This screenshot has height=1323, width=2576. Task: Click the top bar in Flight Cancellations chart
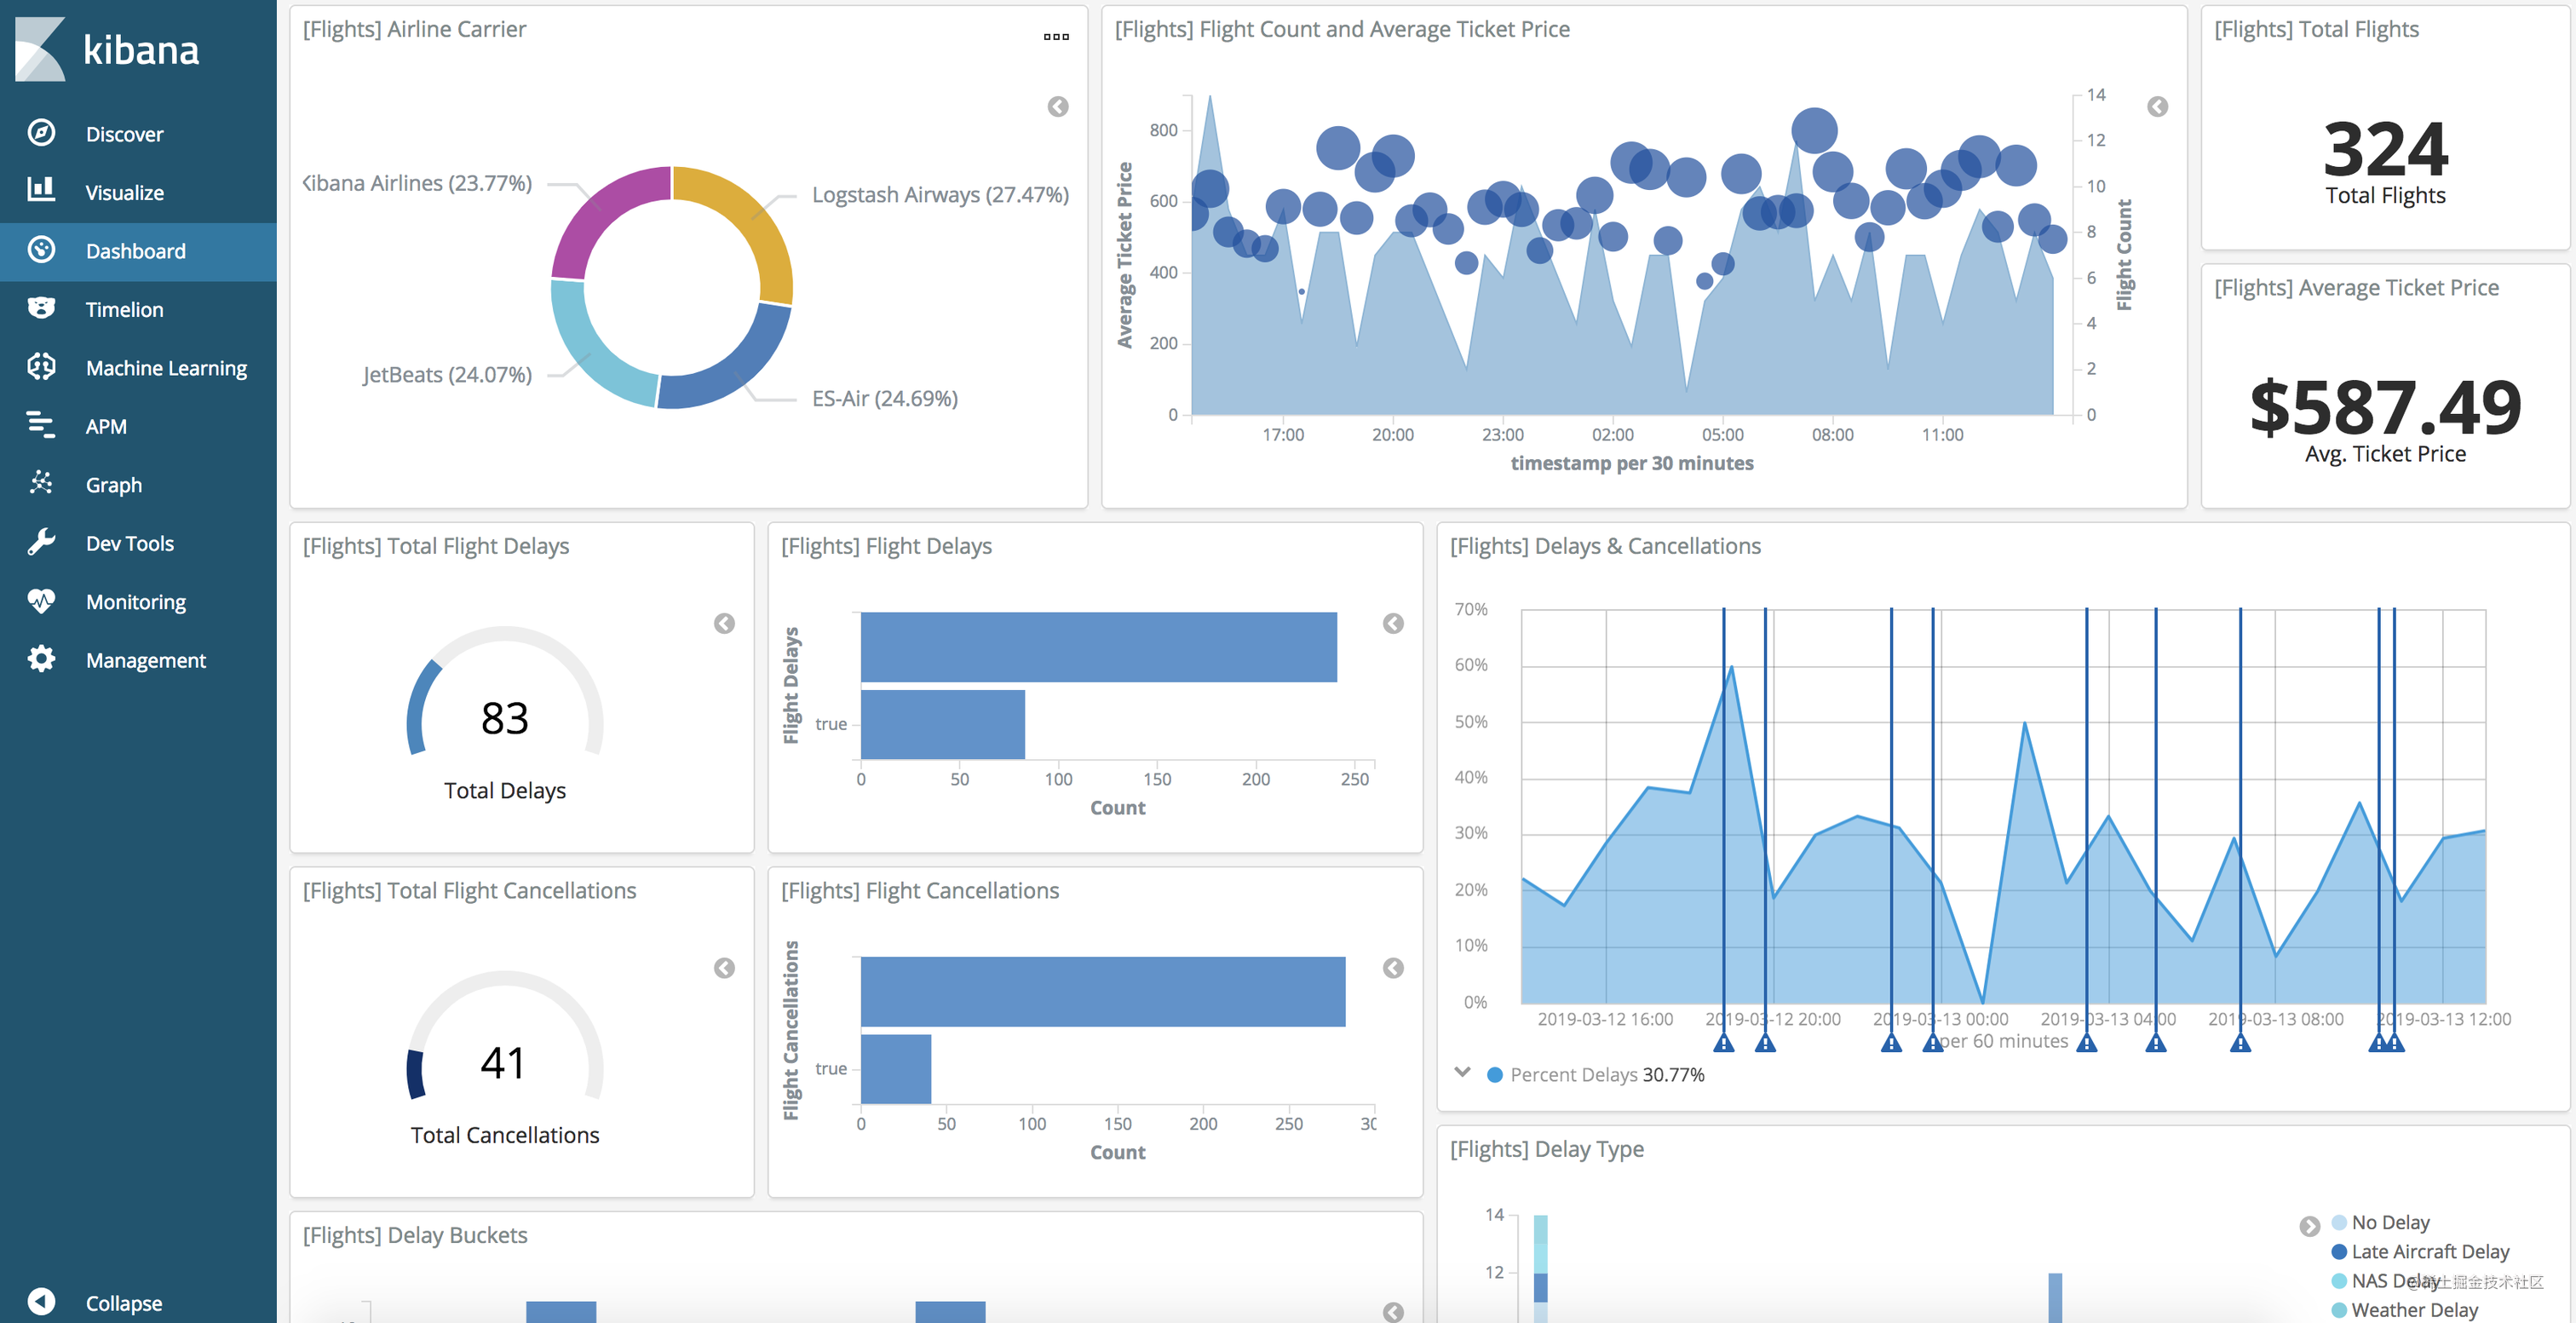[x=1102, y=992]
